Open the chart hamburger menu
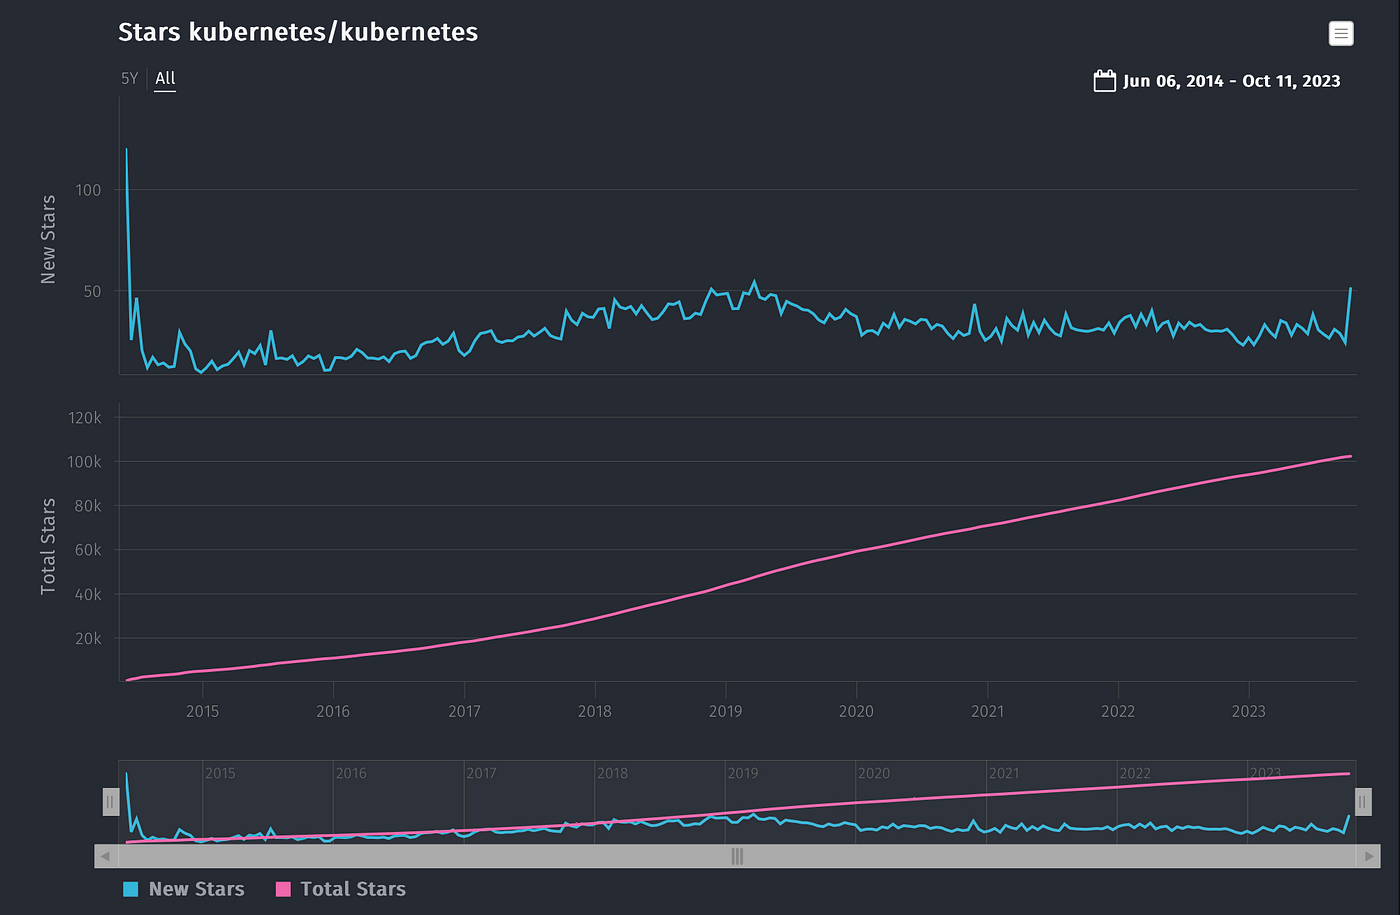The image size is (1400, 915). coord(1341,33)
